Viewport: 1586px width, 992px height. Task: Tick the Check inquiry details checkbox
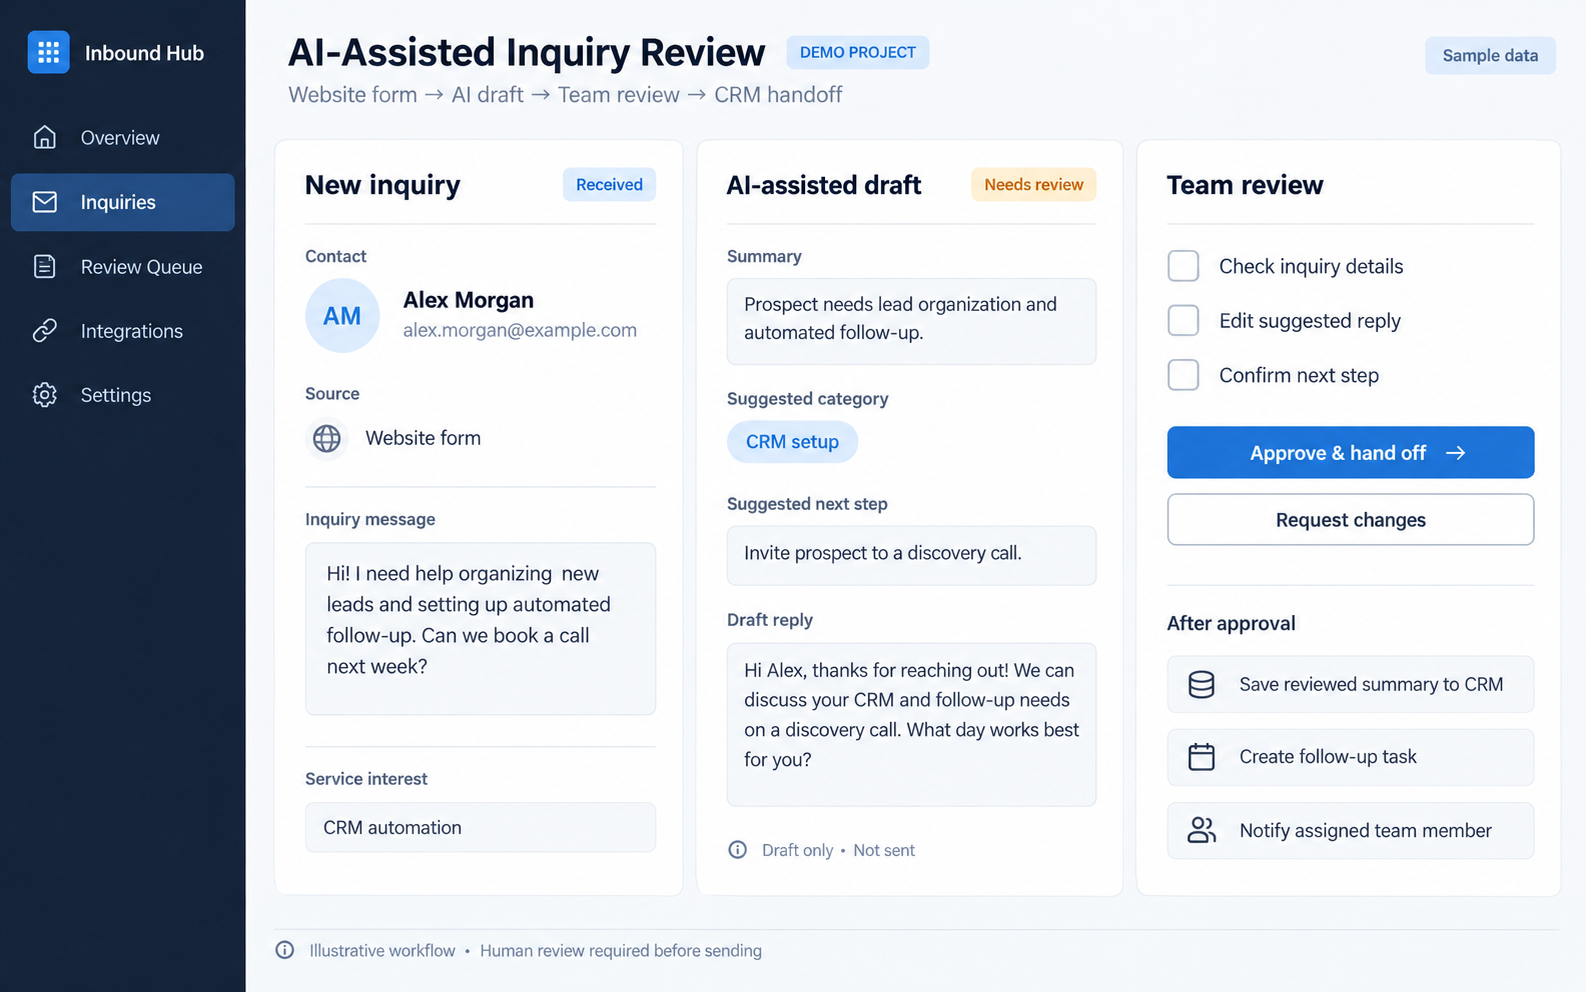tap(1184, 266)
